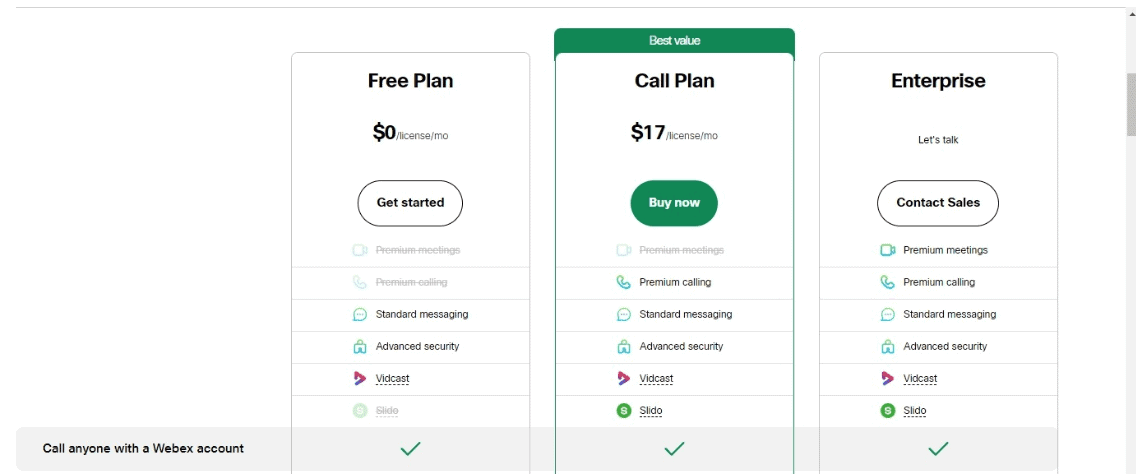Click Premium meetings video icon in Enterprise

pos(888,250)
